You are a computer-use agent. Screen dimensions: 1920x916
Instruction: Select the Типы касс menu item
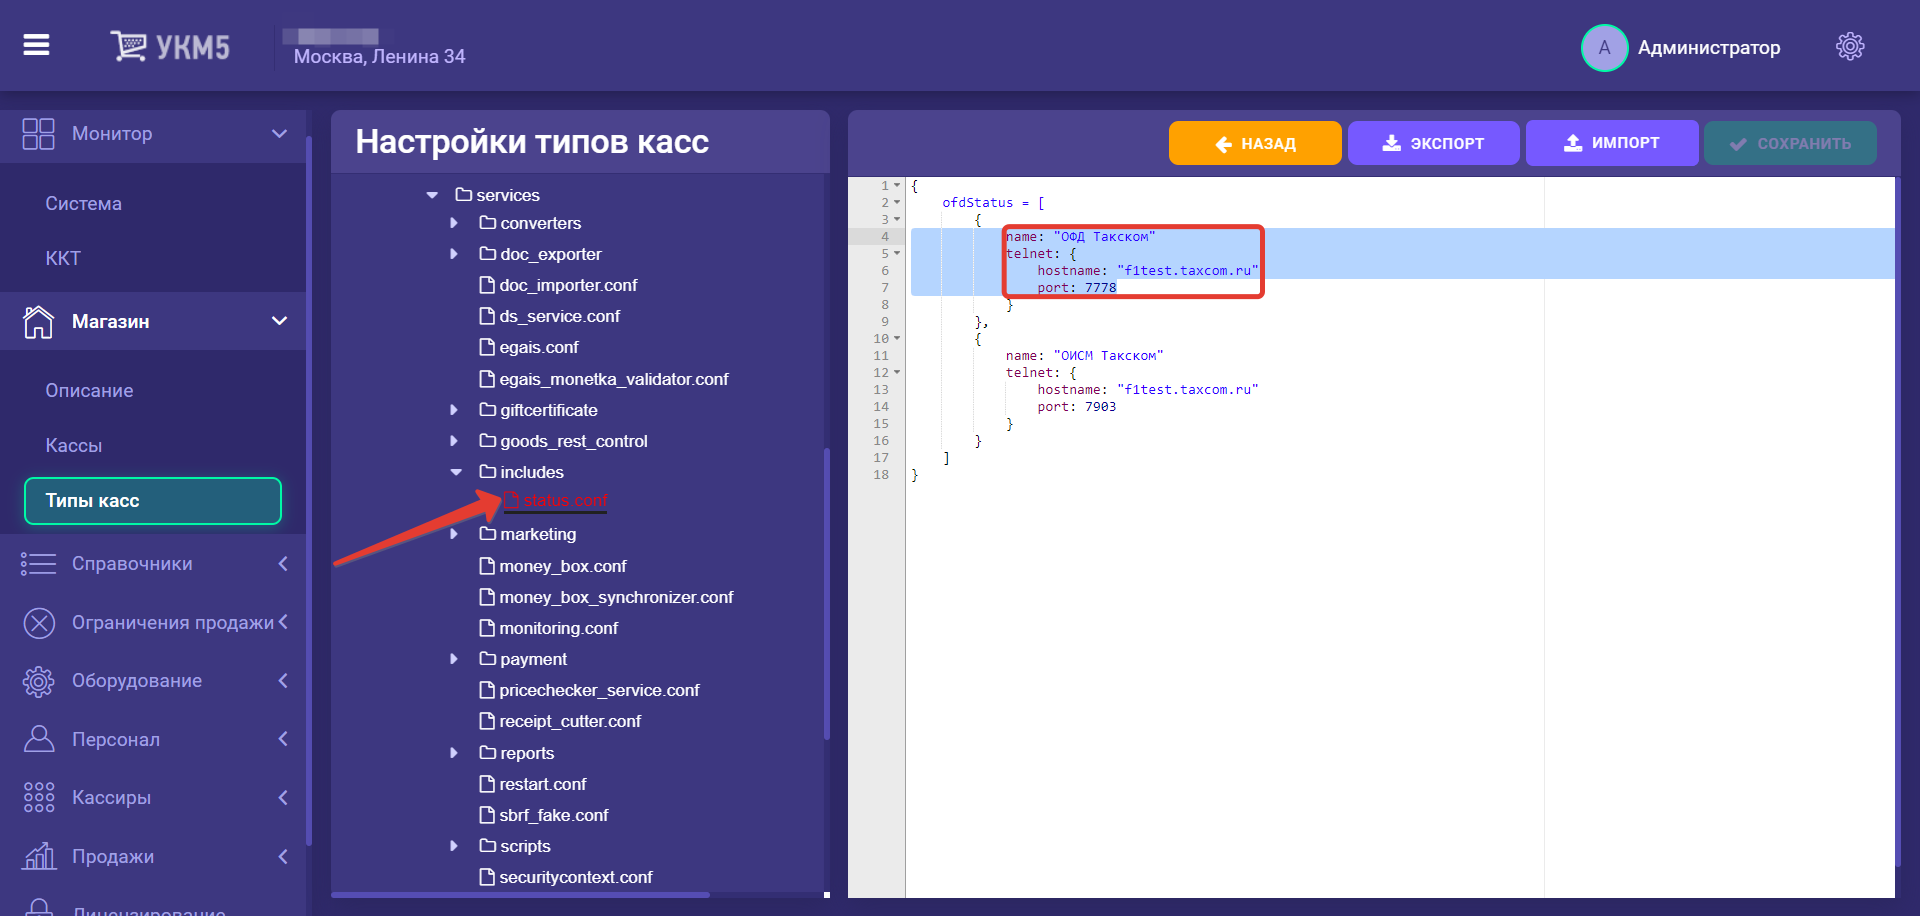[153, 501]
